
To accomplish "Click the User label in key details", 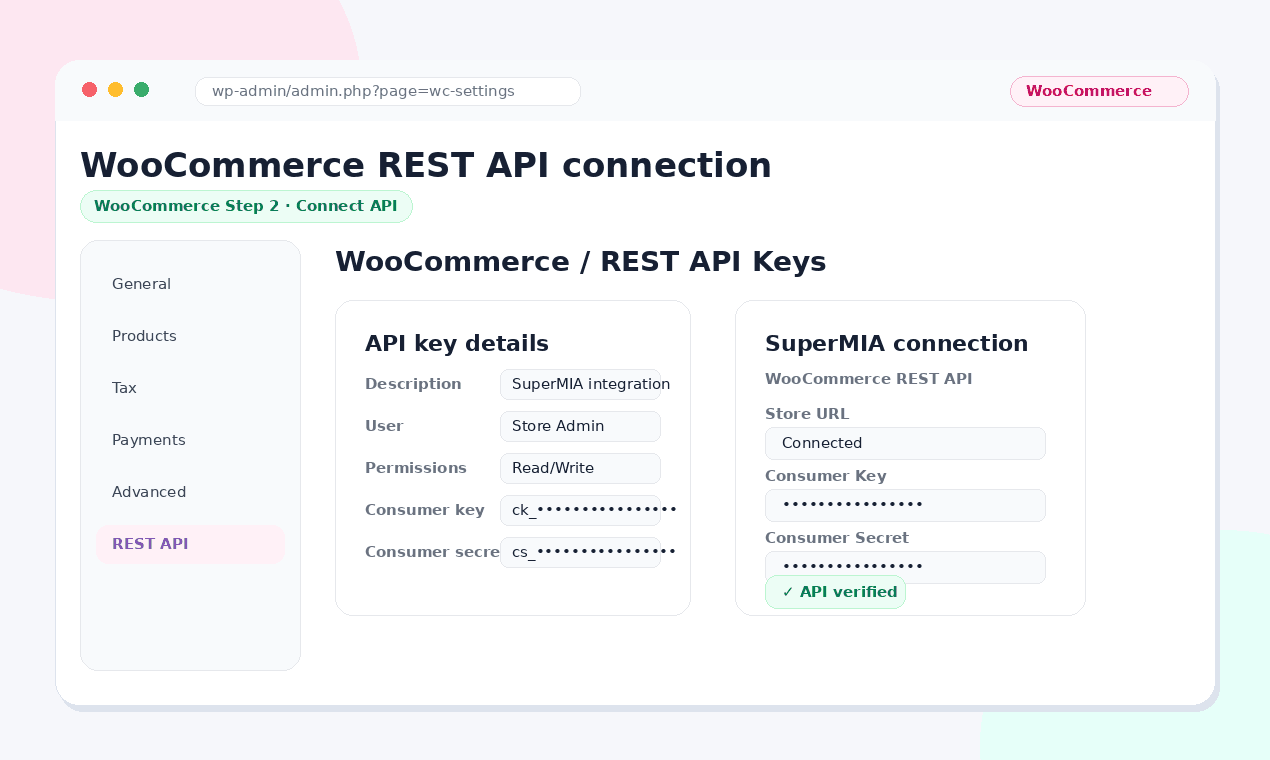I will (x=384, y=426).
